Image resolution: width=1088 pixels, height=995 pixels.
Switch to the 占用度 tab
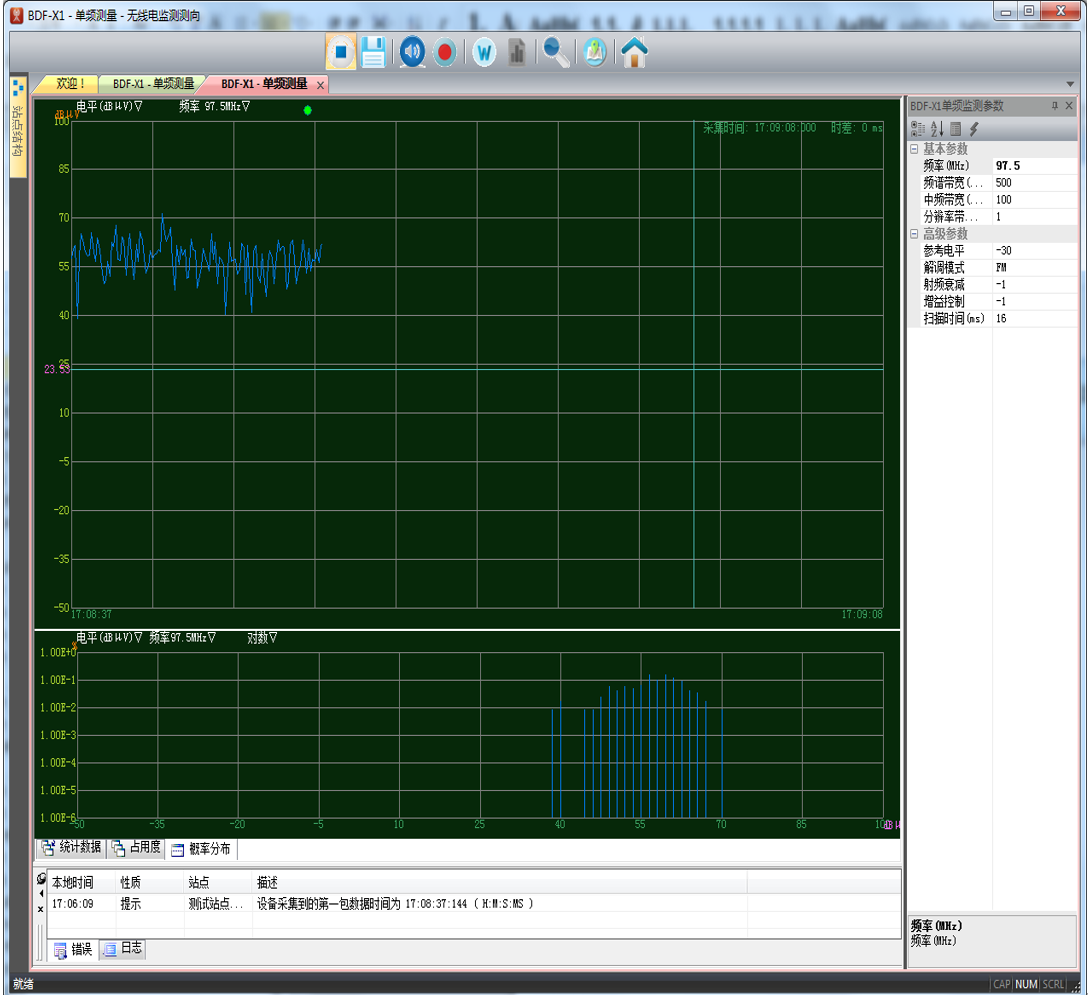coord(136,848)
